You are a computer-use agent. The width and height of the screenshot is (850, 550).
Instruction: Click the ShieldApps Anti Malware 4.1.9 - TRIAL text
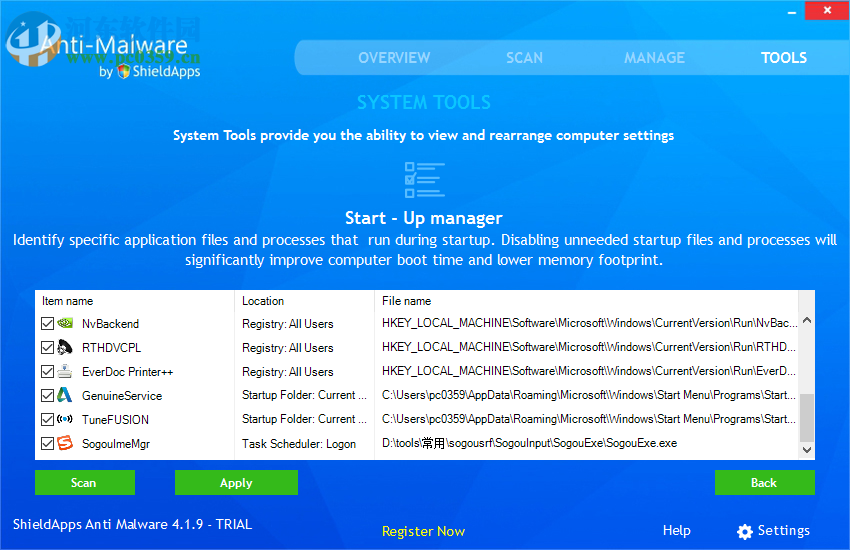pyautogui.click(x=132, y=524)
